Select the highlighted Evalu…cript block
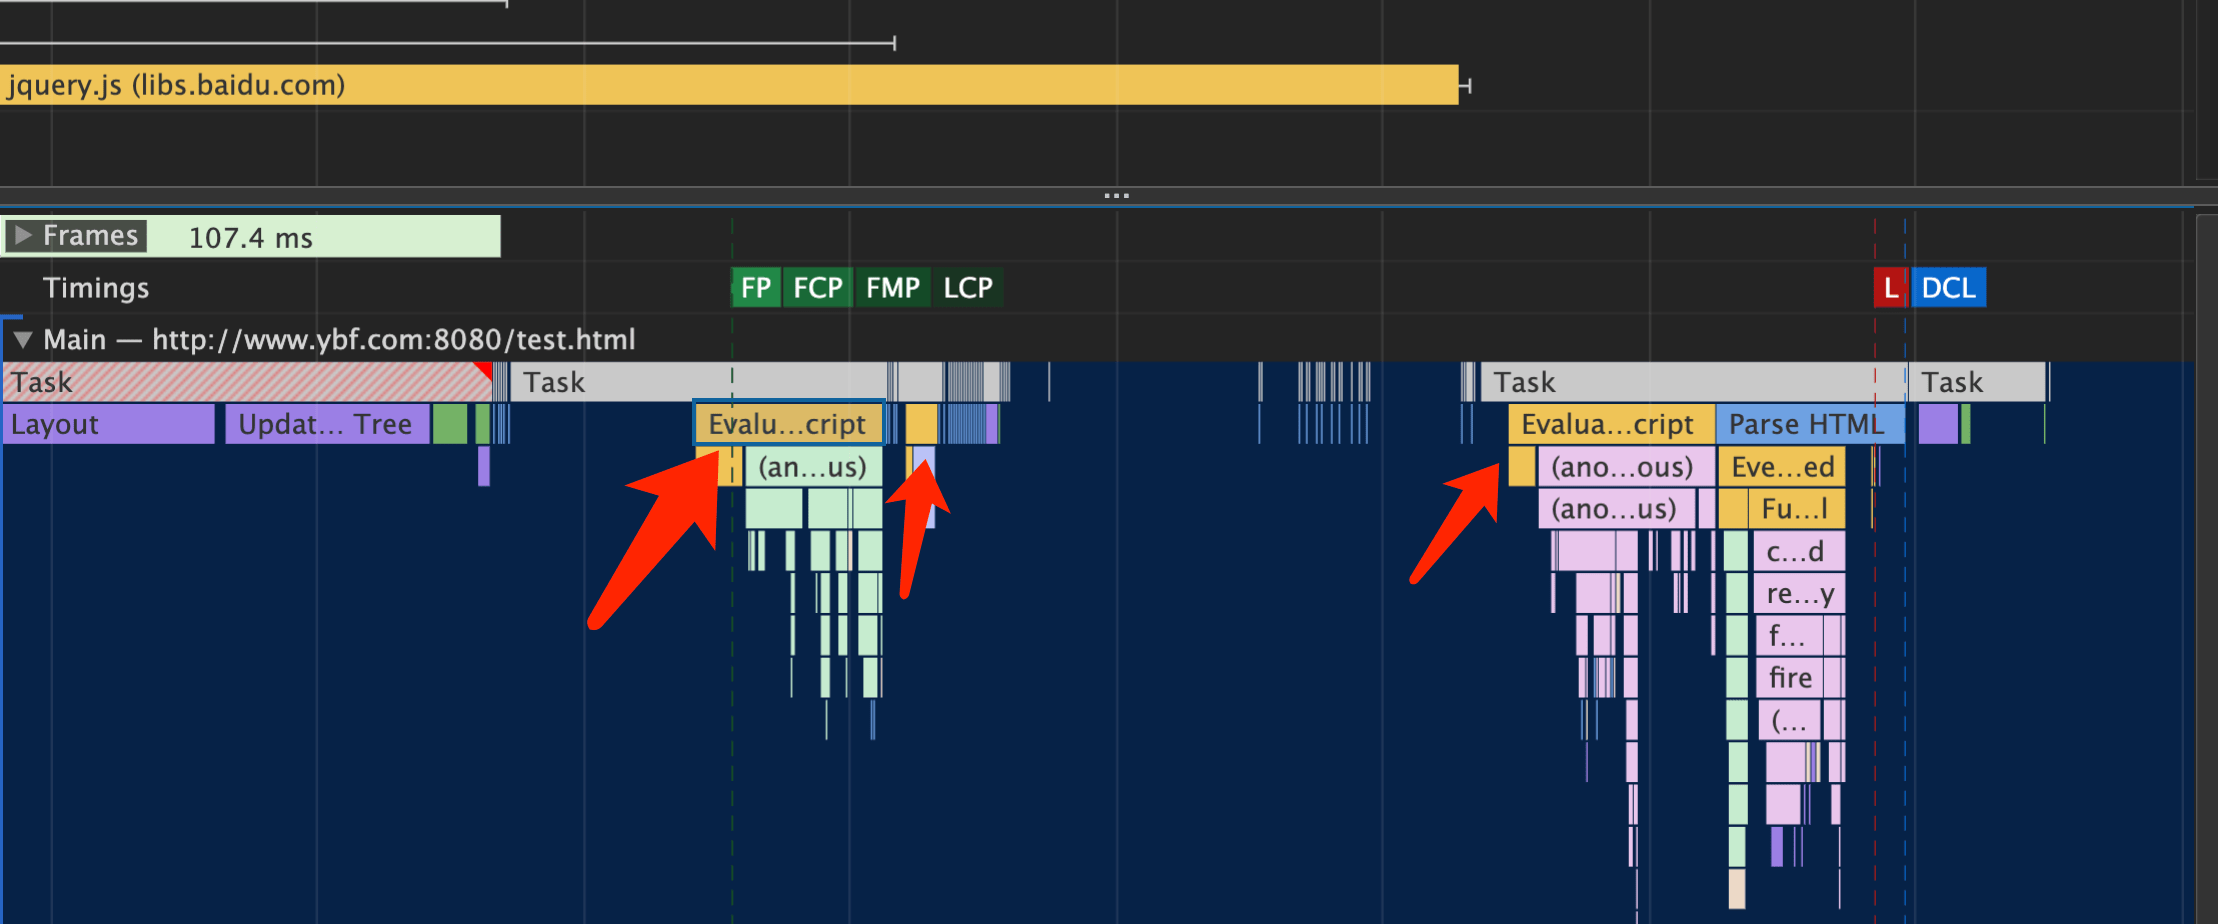The image size is (2218, 924). pyautogui.click(x=788, y=424)
